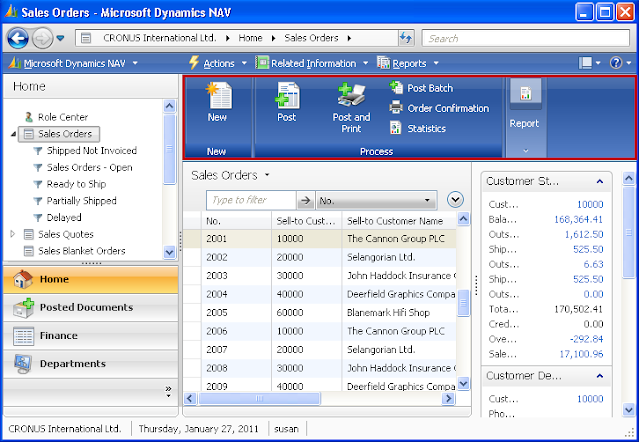This screenshot has width=639, height=442.
Task: Click the Home navigation button
Action: tap(90, 279)
